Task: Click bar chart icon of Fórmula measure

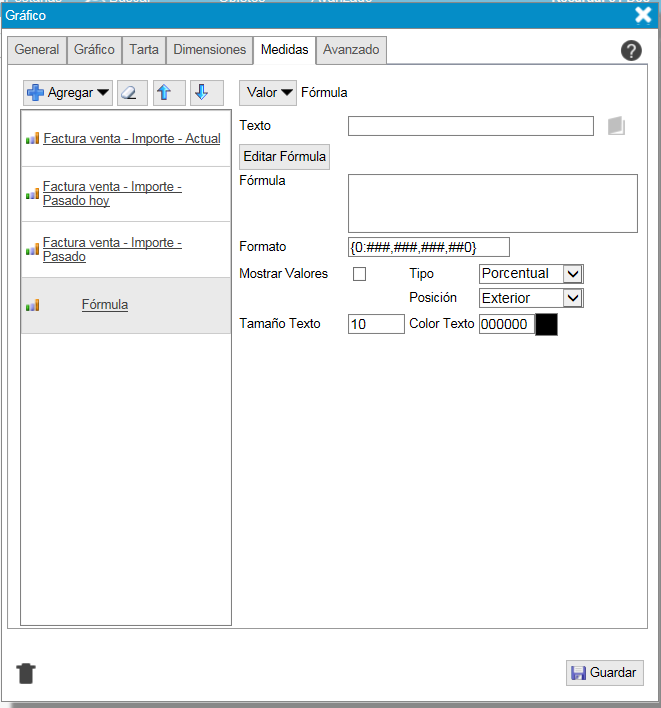Action: pos(33,305)
